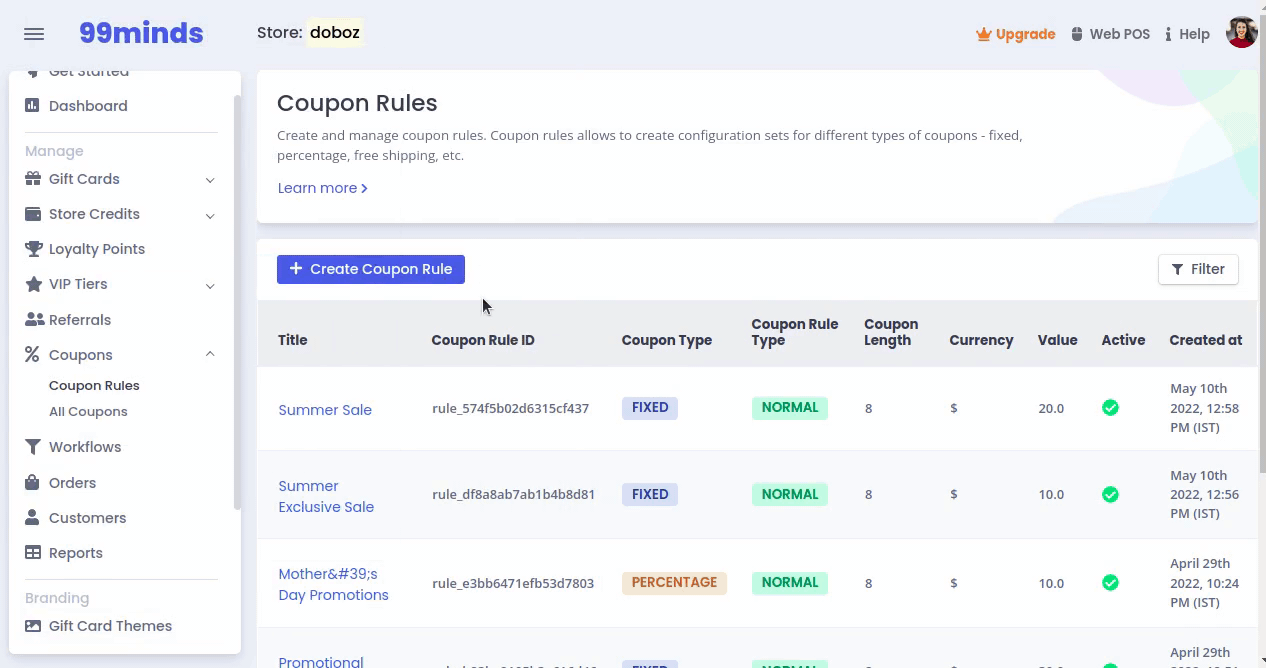Click PERCENTAGE badge in Mother's Day row
This screenshot has height=668, width=1266.
click(x=674, y=583)
